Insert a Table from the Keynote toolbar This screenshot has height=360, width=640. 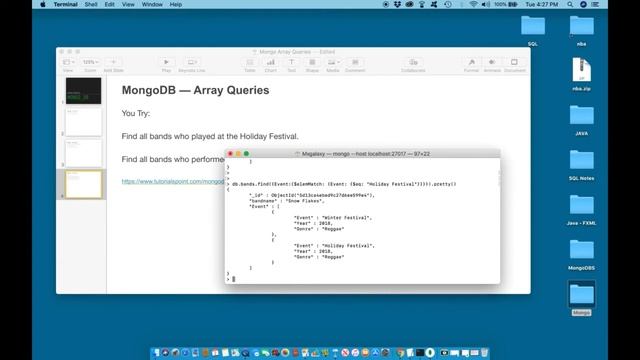[x=250, y=62]
